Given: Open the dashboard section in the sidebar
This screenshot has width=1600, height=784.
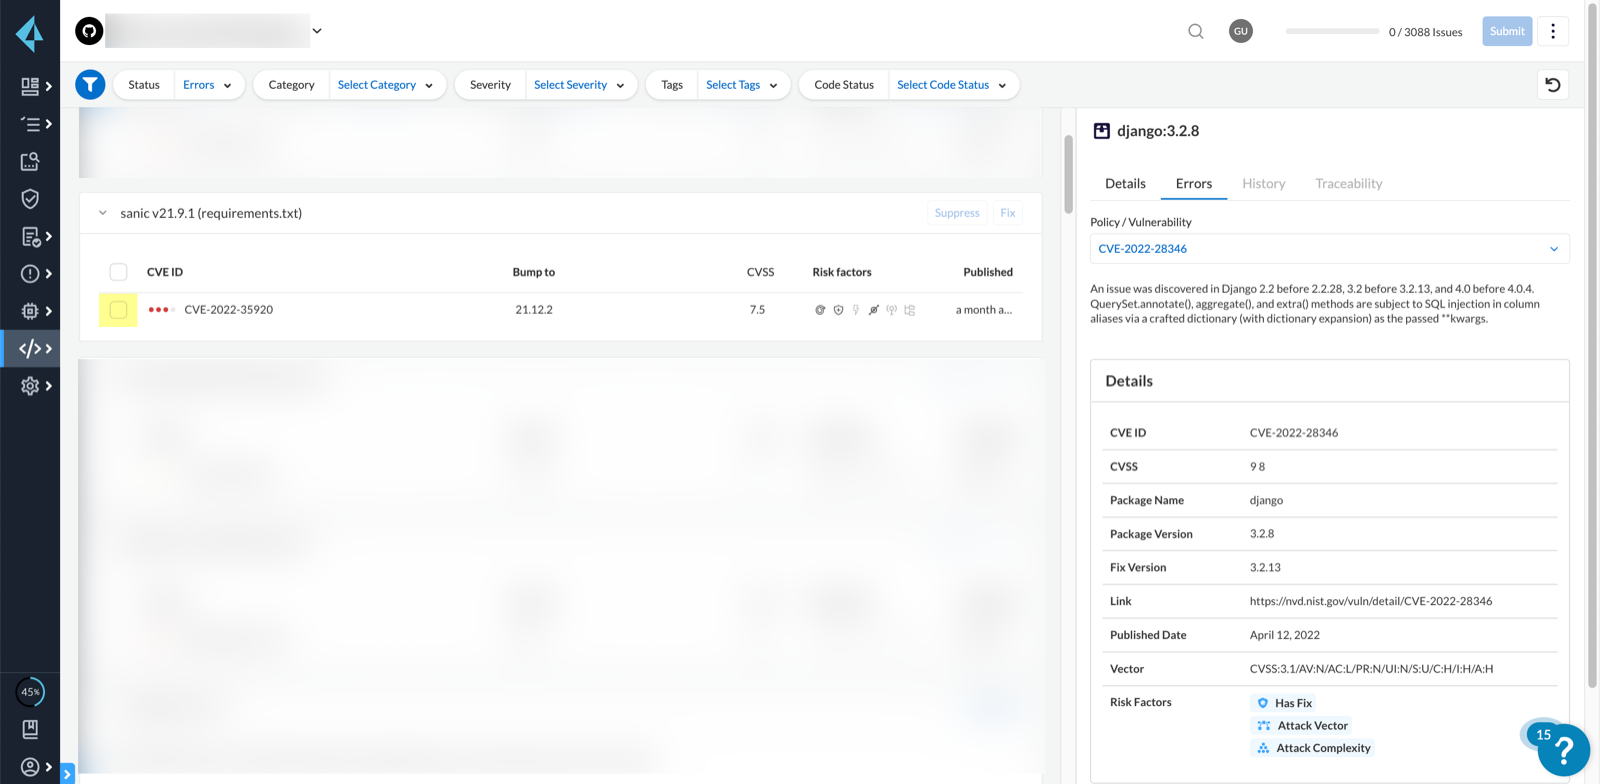Looking at the screenshot, I should [x=30, y=86].
